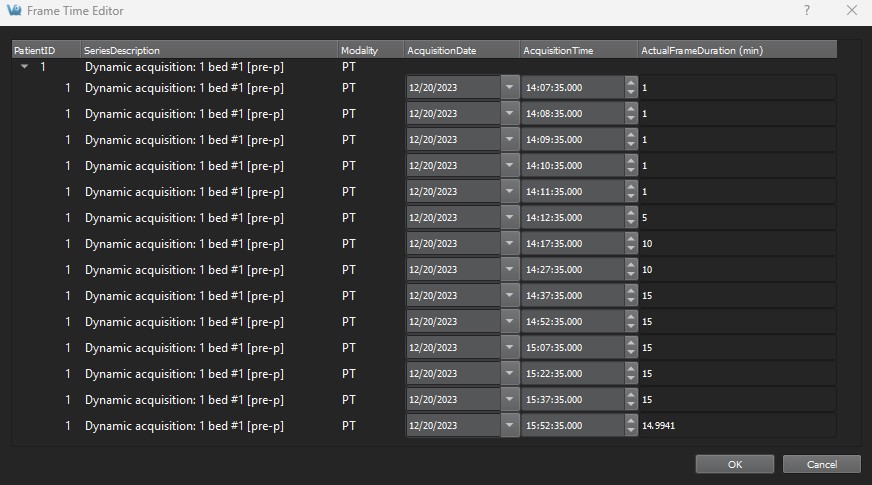Click the acquisition time field 14:27:35.000

point(572,270)
